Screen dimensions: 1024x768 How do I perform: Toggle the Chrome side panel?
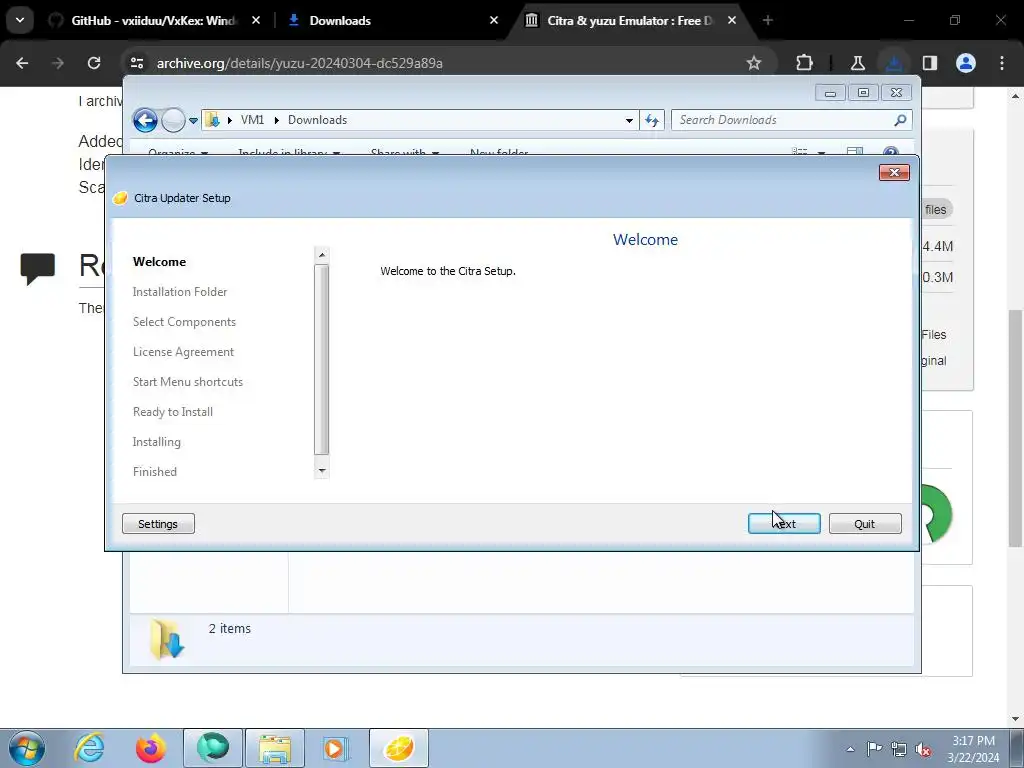pyautogui.click(x=930, y=63)
